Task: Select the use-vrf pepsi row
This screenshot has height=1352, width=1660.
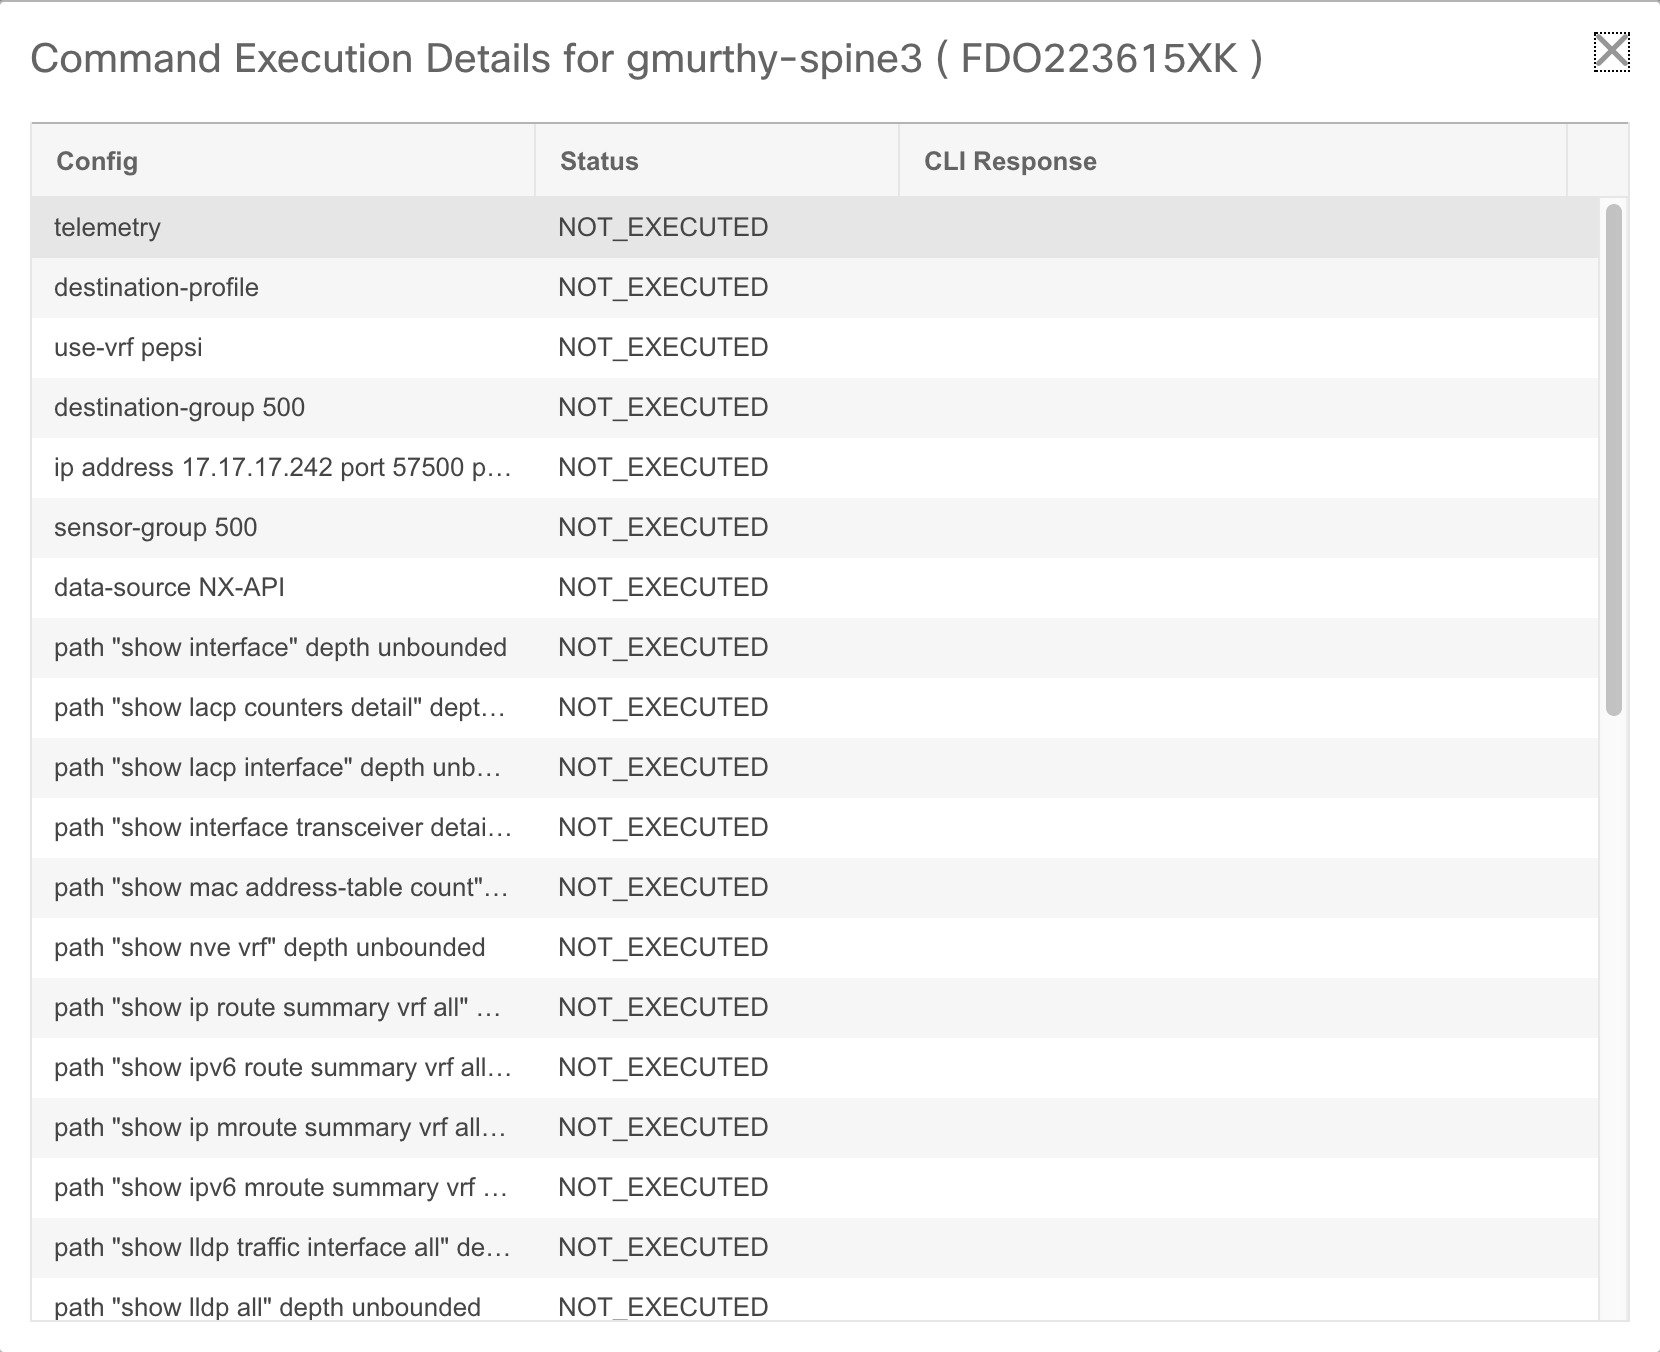Action: coord(128,347)
